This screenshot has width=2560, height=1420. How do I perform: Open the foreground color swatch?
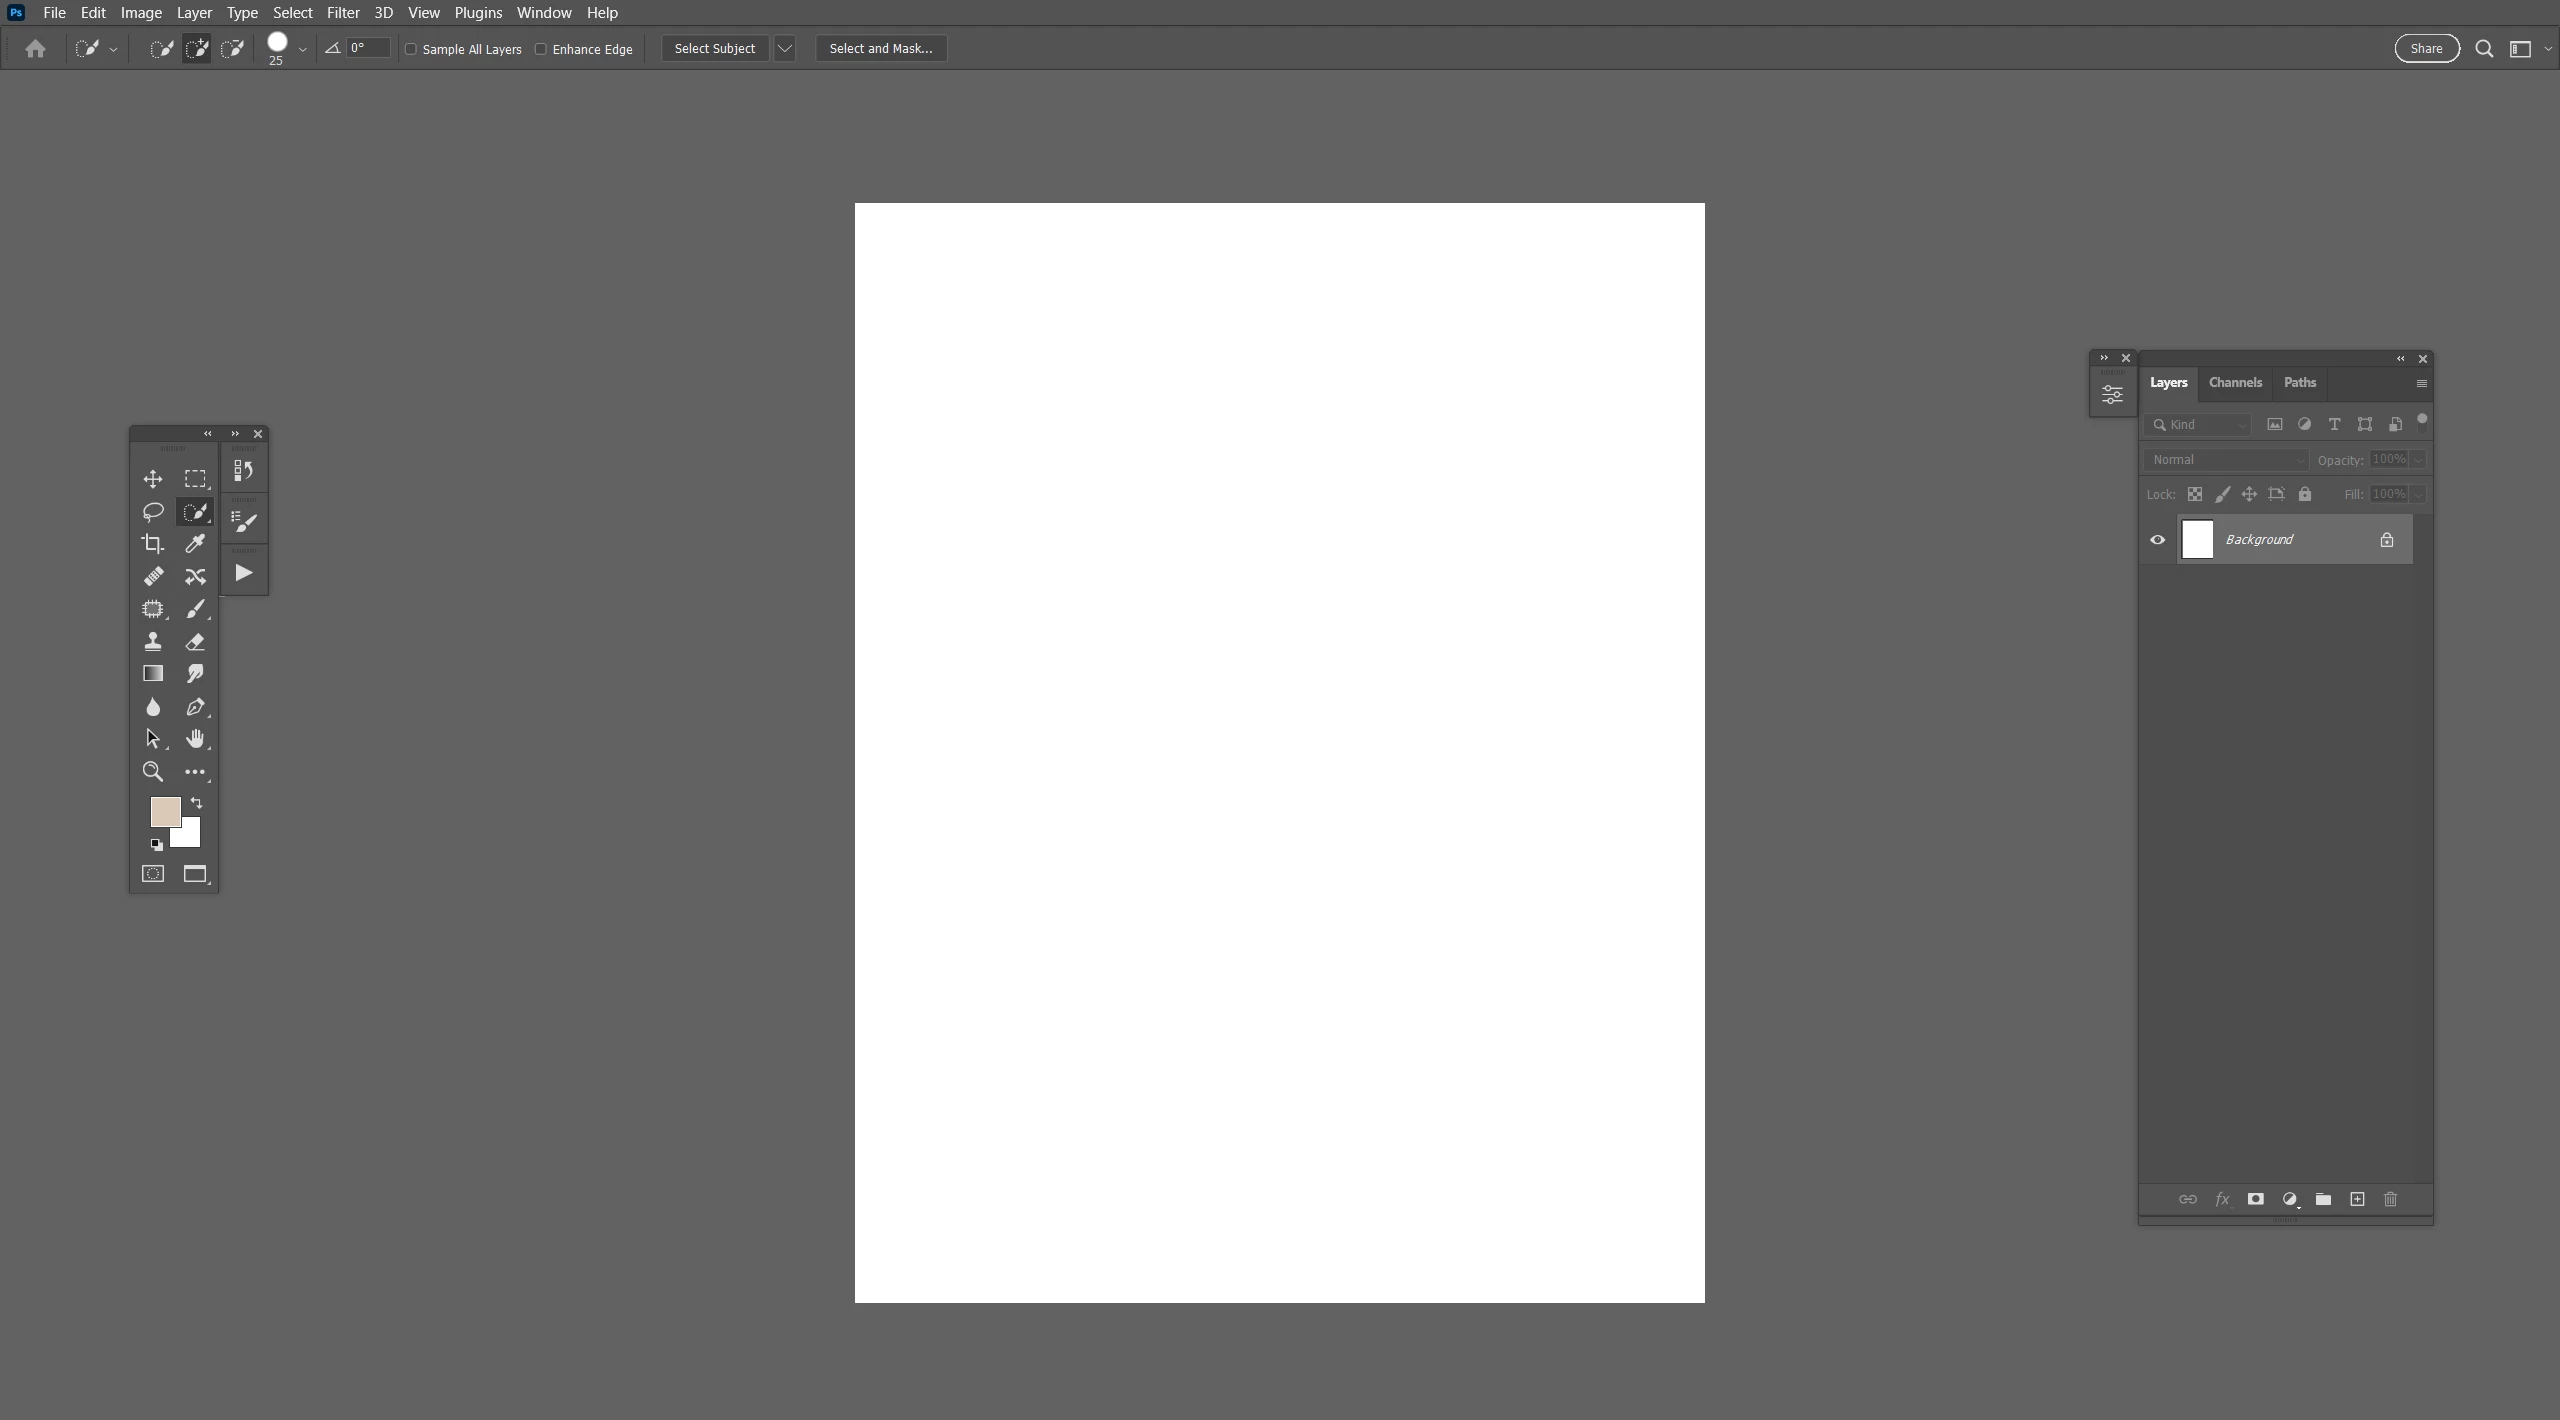(x=163, y=810)
